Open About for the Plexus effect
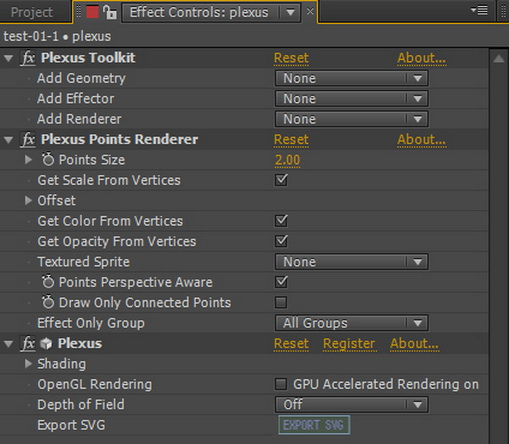Viewport: 509px width, 444px height. [x=414, y=344]
